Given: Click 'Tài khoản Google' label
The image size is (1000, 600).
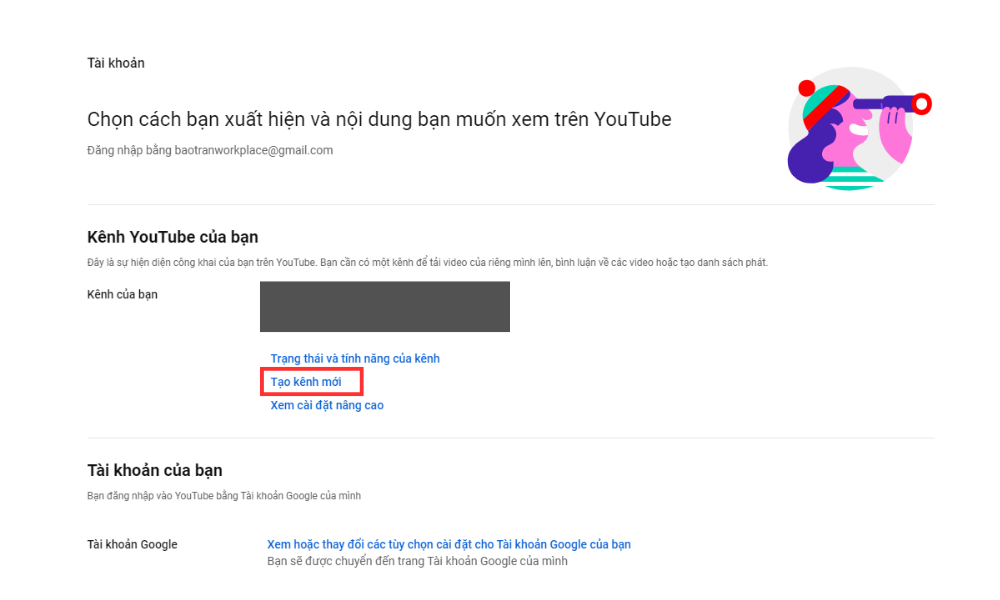Looking at the screenshot, I should 132,545.
